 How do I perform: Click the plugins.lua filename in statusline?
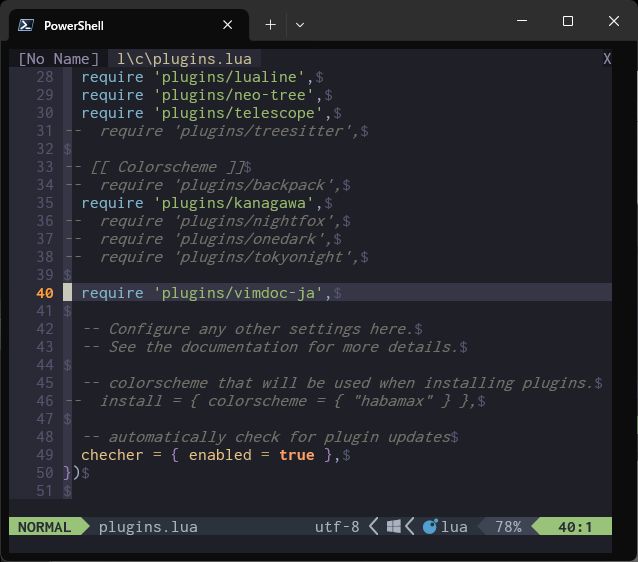(148, 526)
